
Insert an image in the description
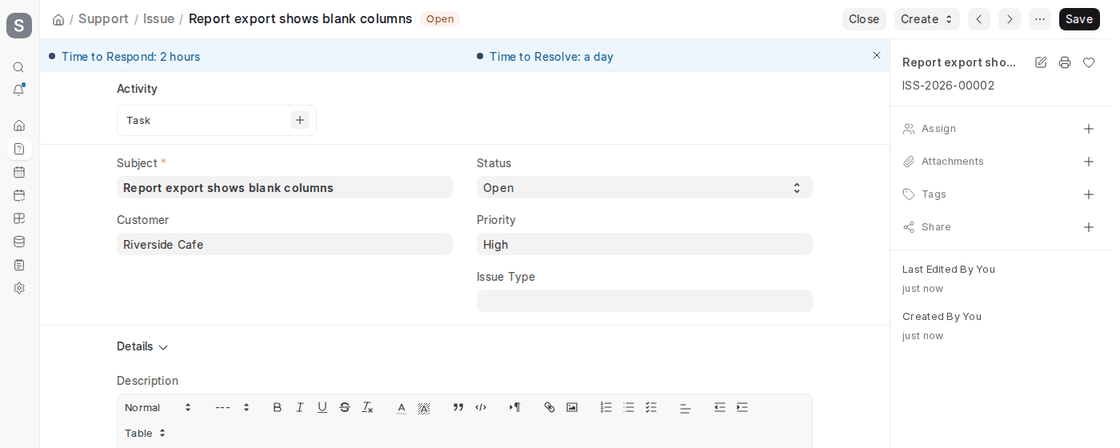pos(571,407)
